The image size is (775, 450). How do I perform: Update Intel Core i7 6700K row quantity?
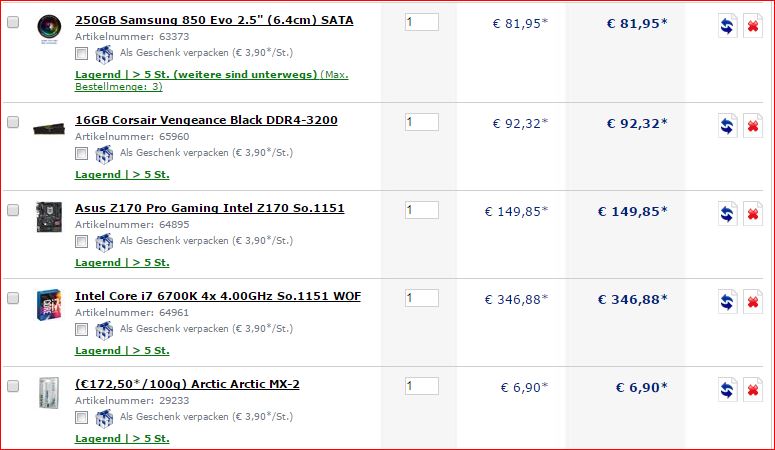727,302
